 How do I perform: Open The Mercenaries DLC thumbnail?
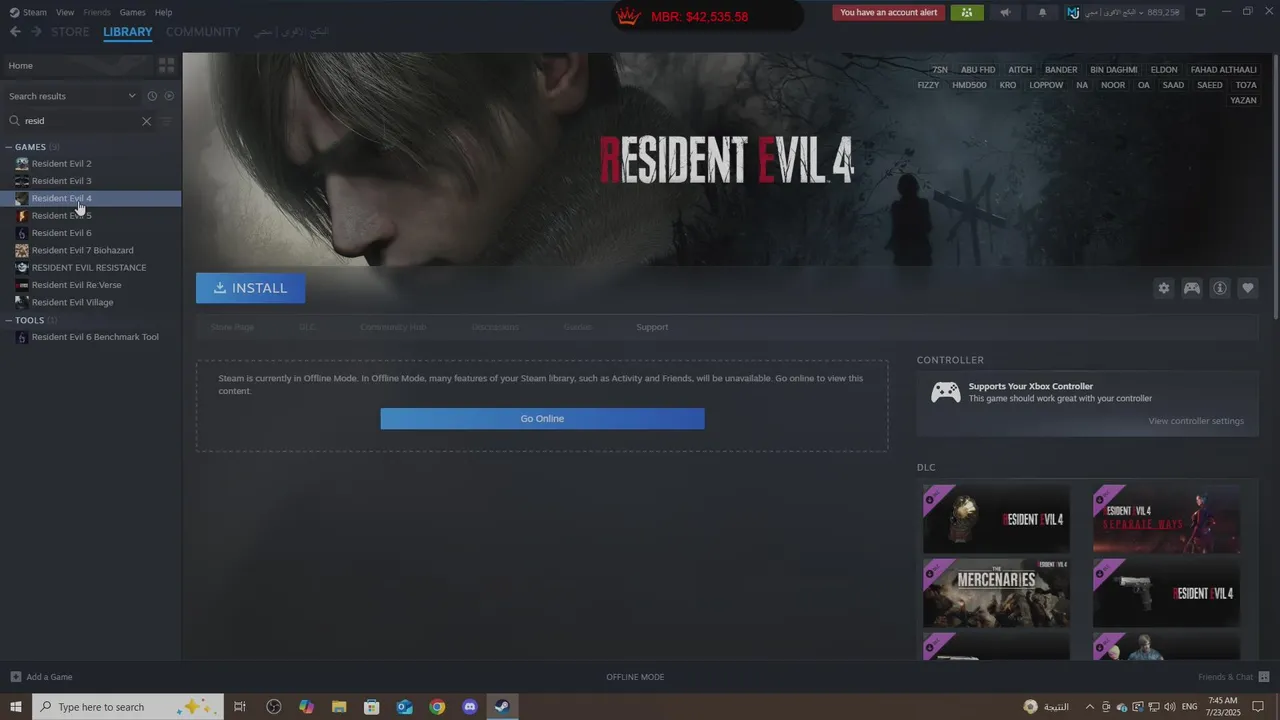(x=996, y=593)
